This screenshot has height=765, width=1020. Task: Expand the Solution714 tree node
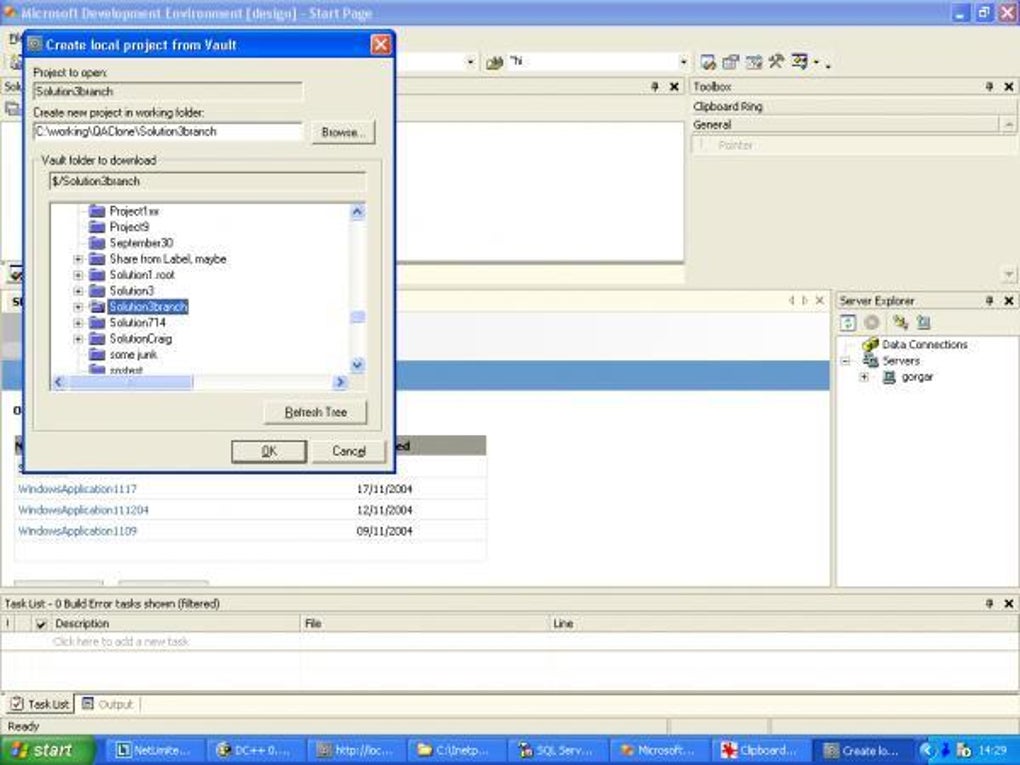pos(80,322)
